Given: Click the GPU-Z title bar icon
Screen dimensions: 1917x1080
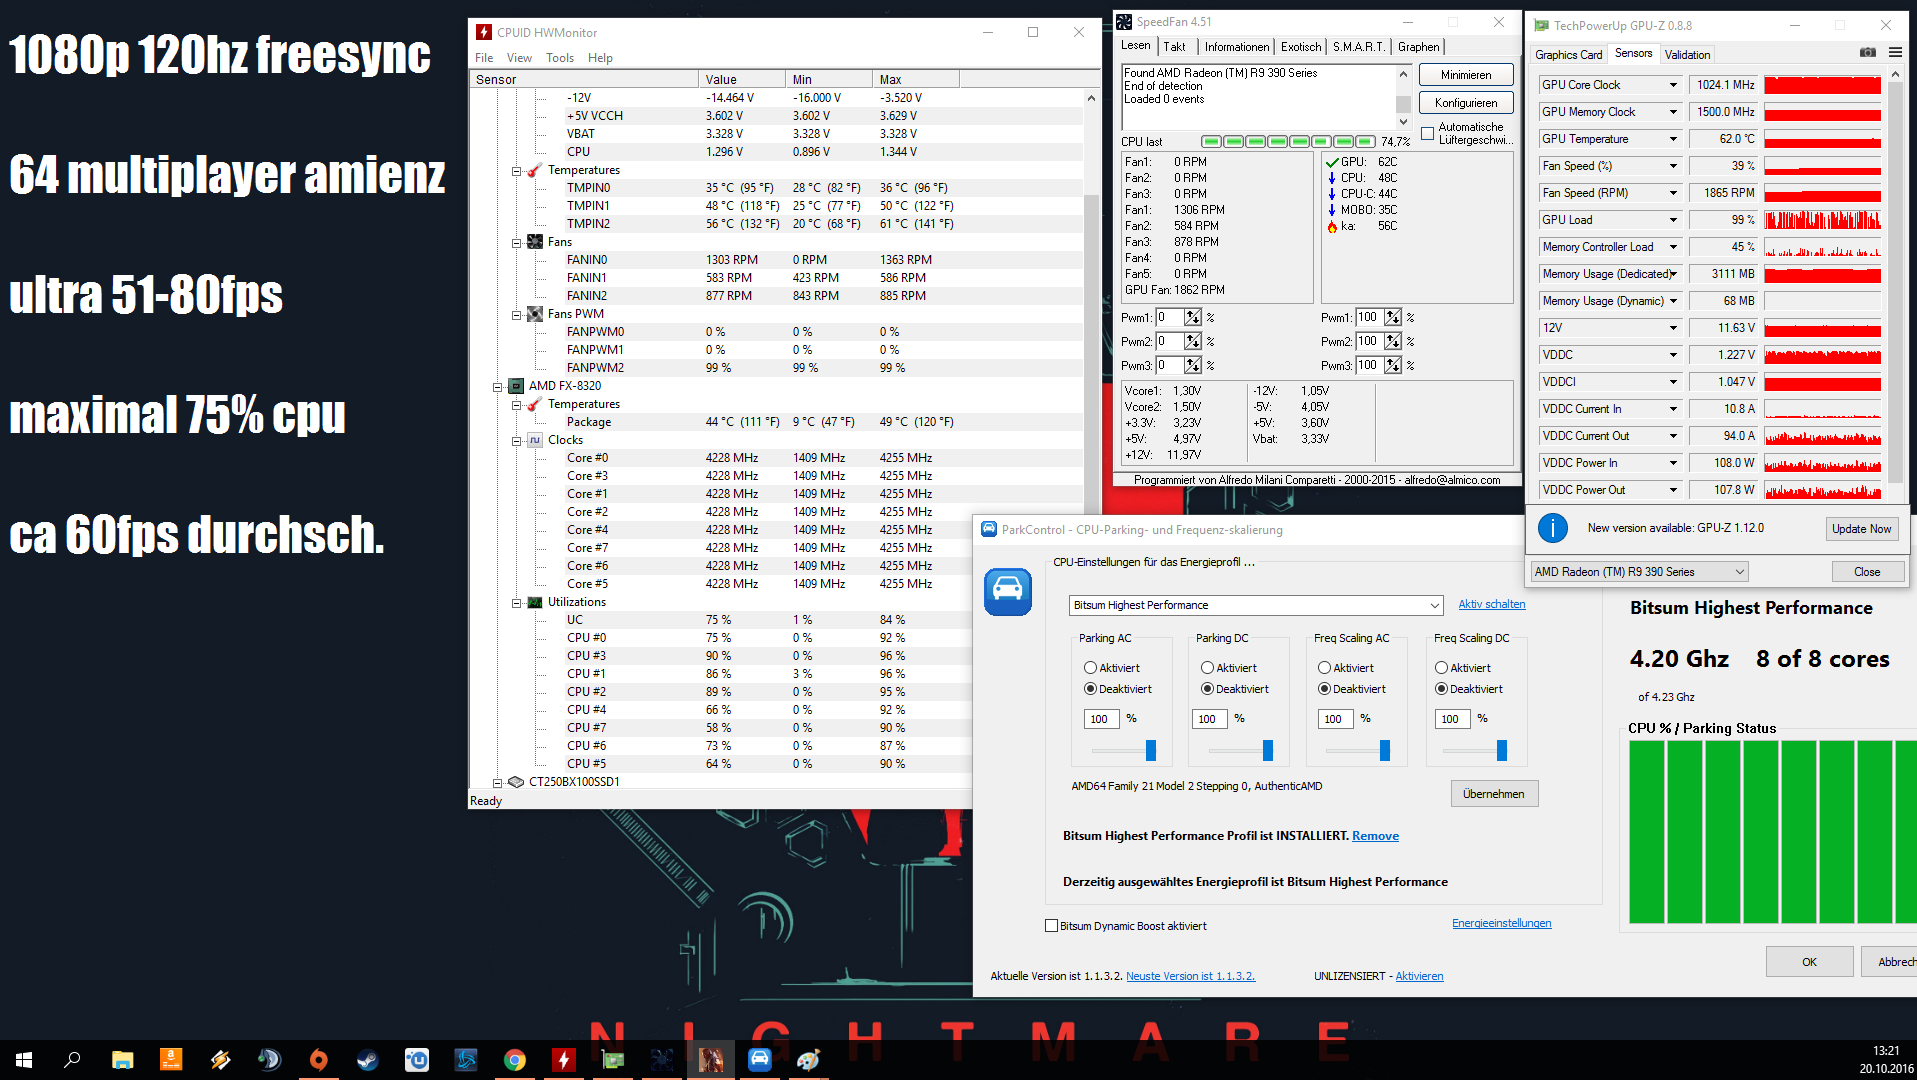Looking at the screenshot, I should pyautogui.click(x=1541, y=25).
